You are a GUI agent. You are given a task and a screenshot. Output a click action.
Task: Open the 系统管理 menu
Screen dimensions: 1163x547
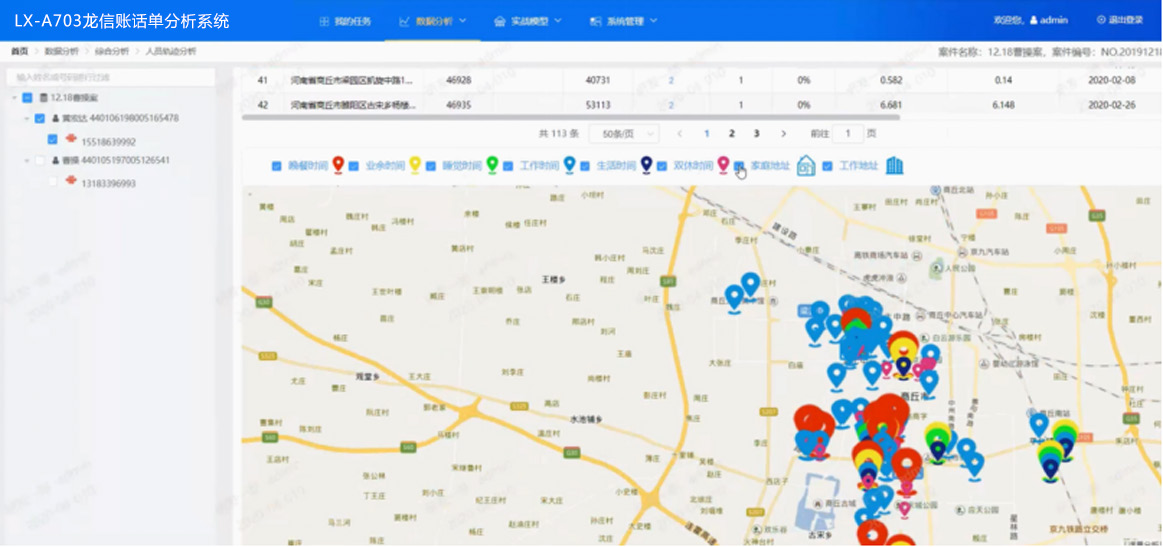624,21
